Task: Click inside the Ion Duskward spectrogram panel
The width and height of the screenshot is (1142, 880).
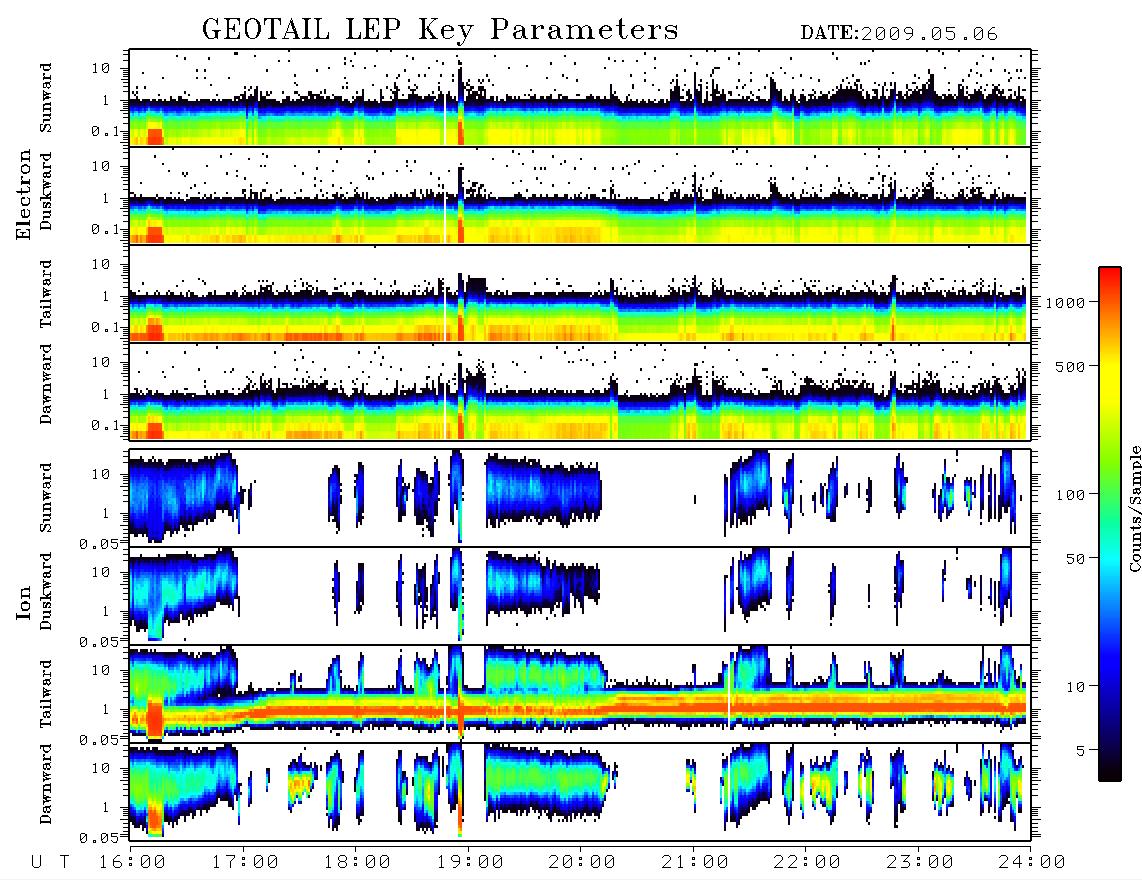Action: [x=580, y=596]
